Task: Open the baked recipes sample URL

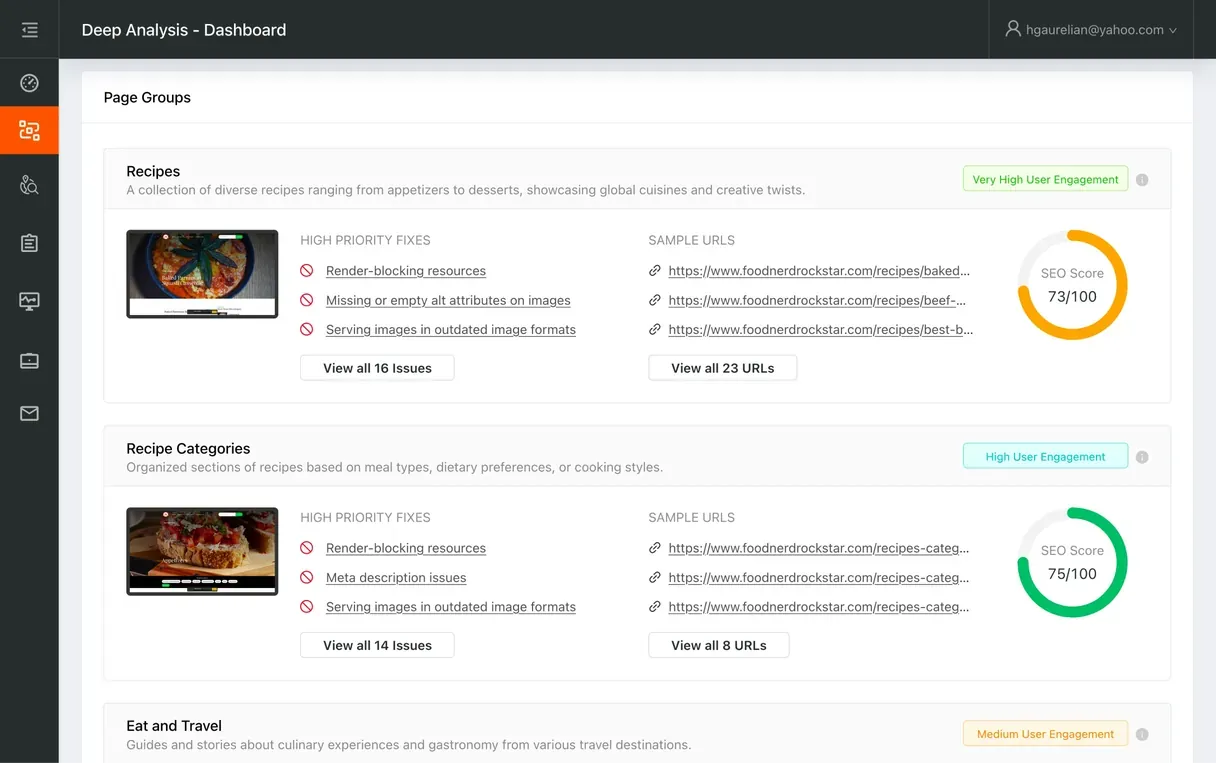Action: pyautogui.click(x=816, y=270)
